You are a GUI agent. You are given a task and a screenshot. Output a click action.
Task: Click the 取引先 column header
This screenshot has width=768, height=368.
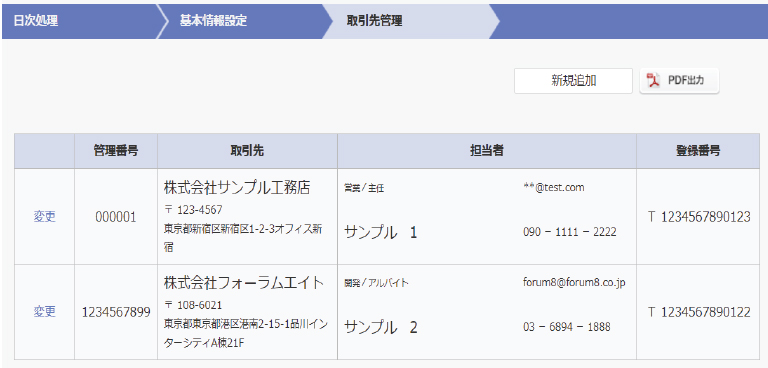click(x=247, y=151)
